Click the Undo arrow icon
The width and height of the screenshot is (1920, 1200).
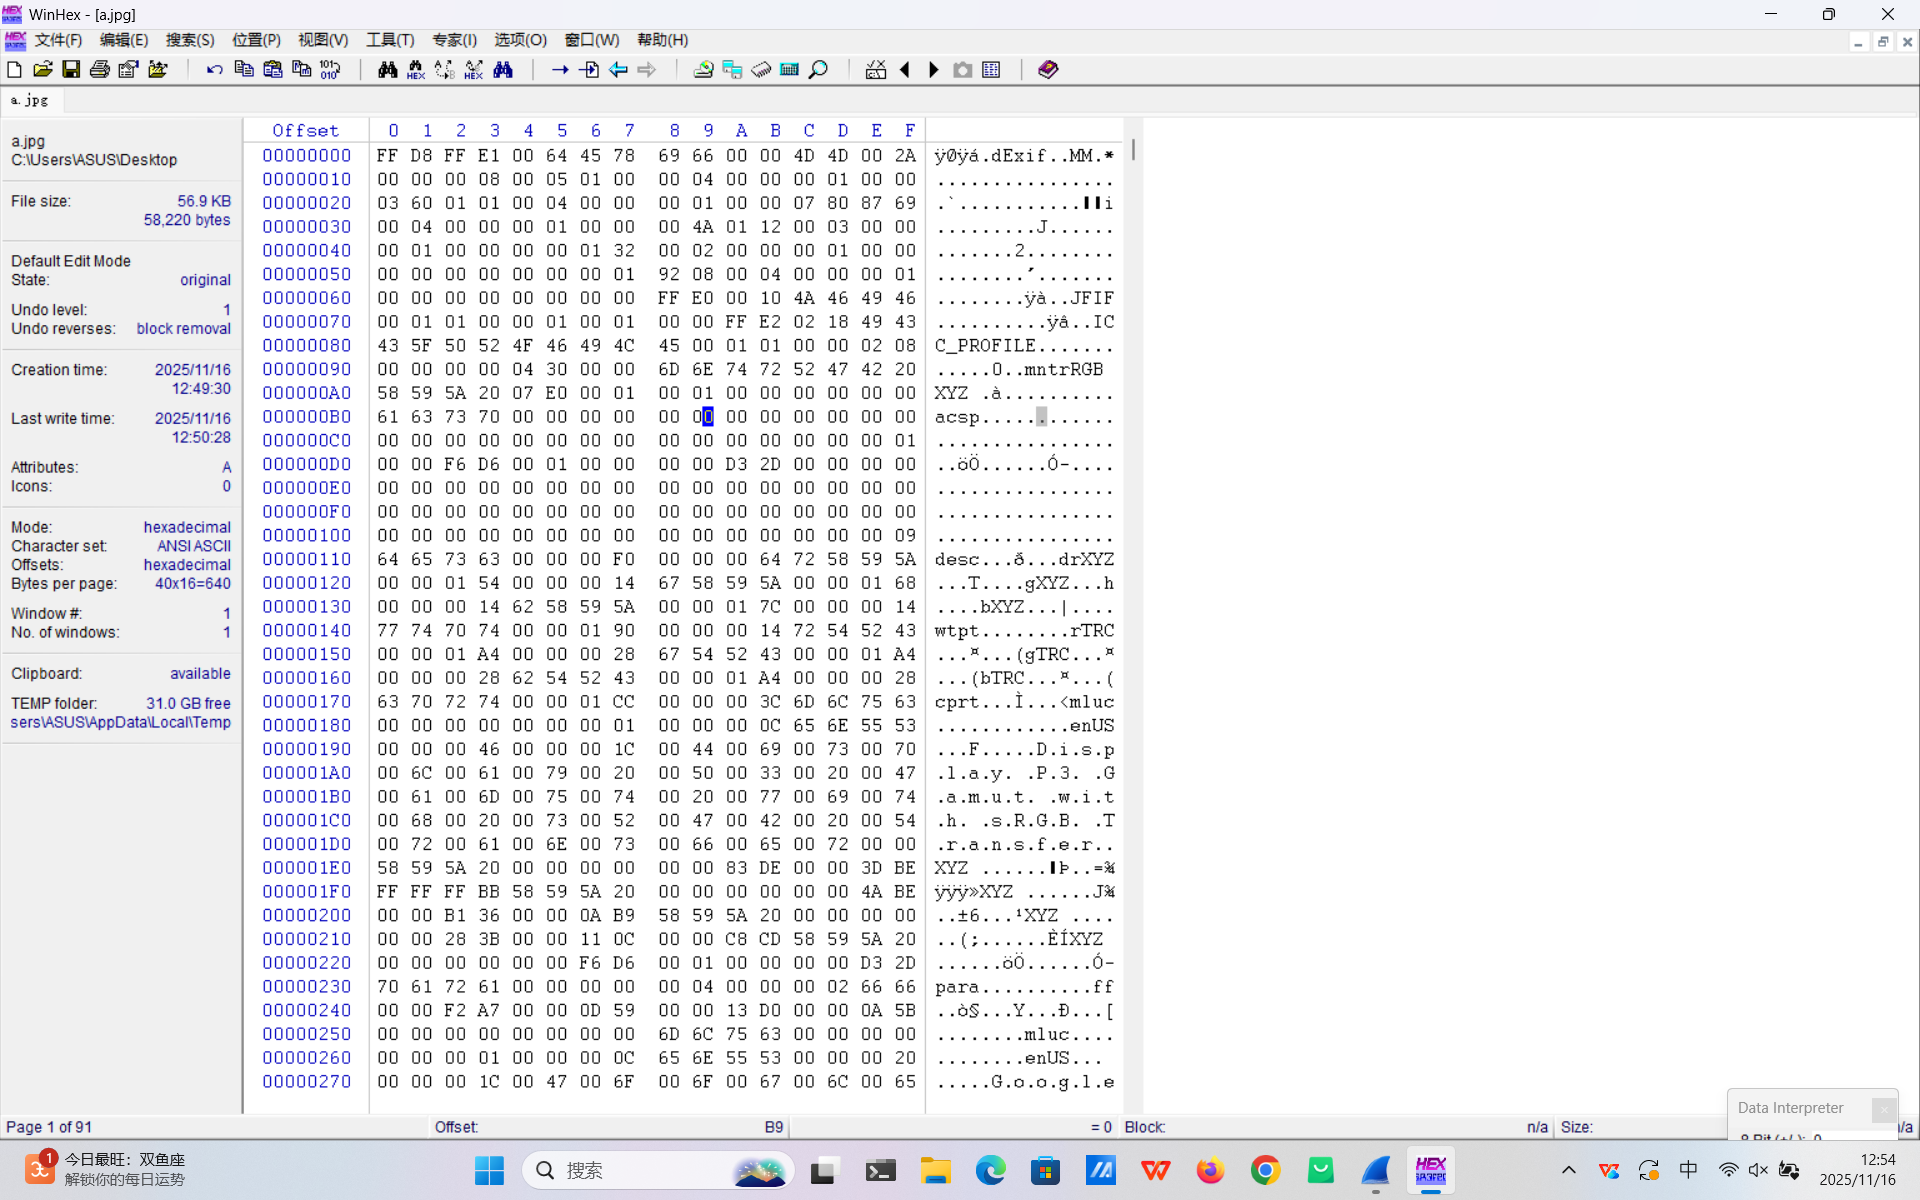[x=214, y=69]
